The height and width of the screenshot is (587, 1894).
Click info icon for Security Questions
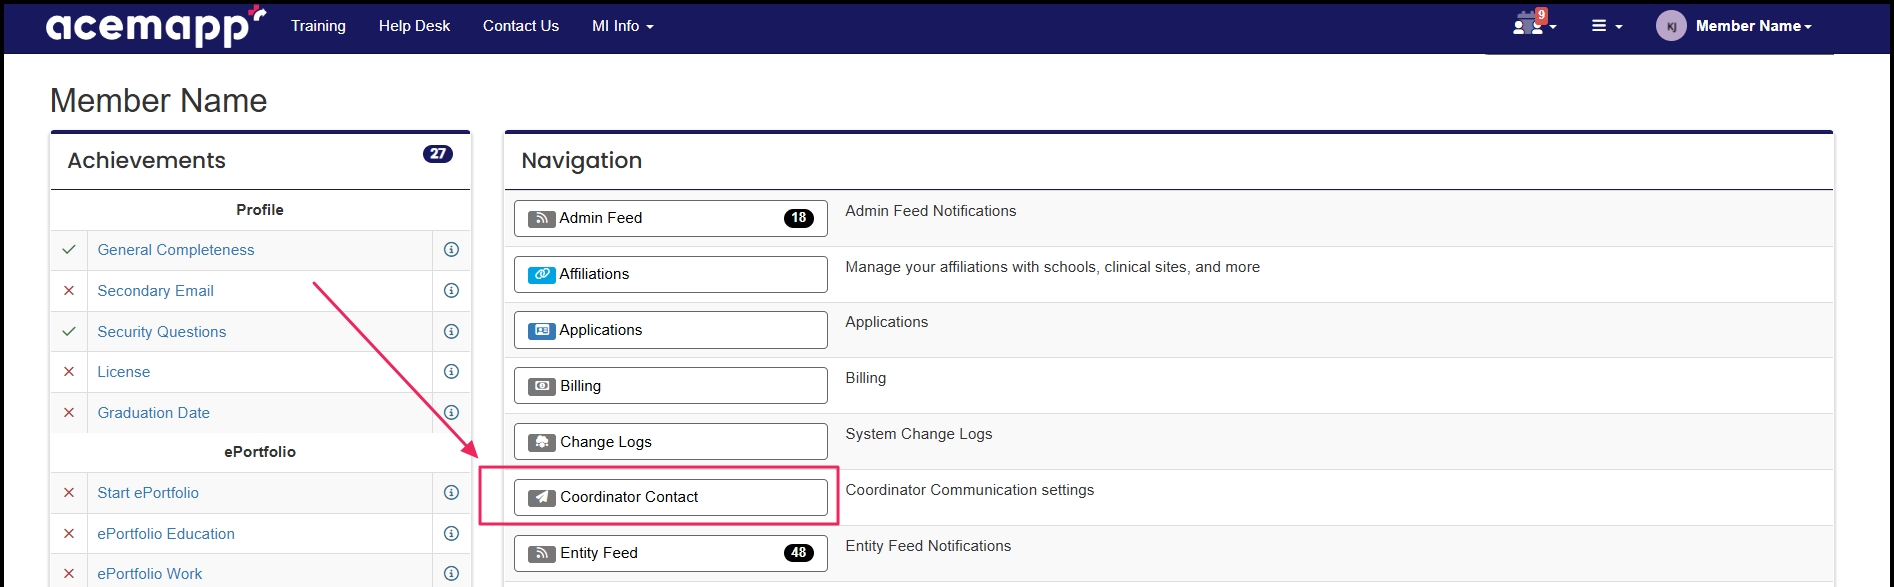click(x=451, y=332)
